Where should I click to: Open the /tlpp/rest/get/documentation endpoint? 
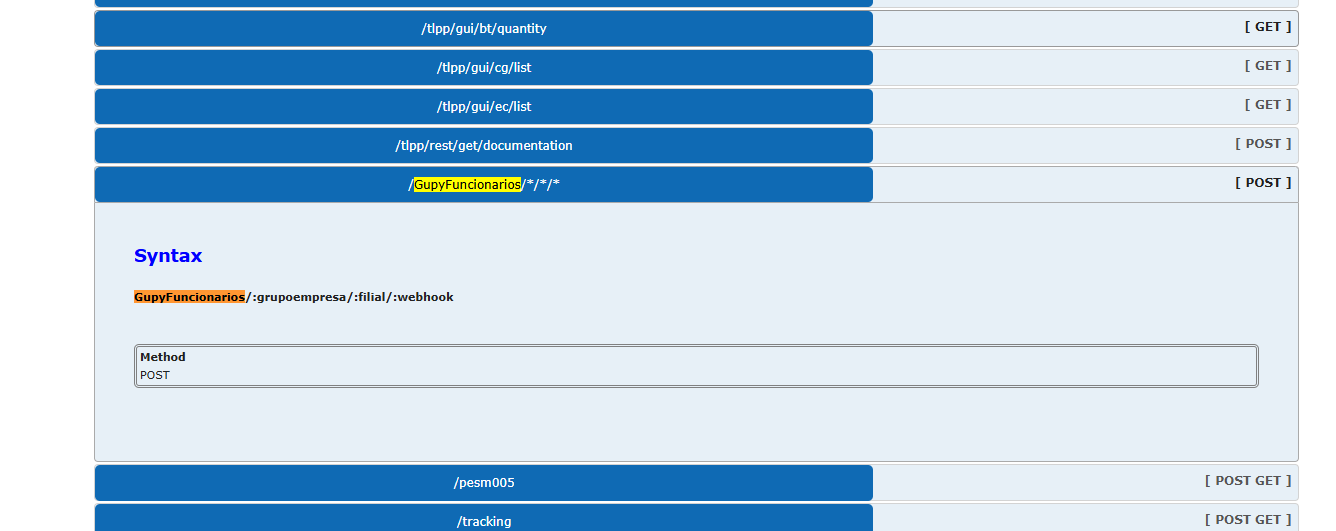[x=483, y=146]
